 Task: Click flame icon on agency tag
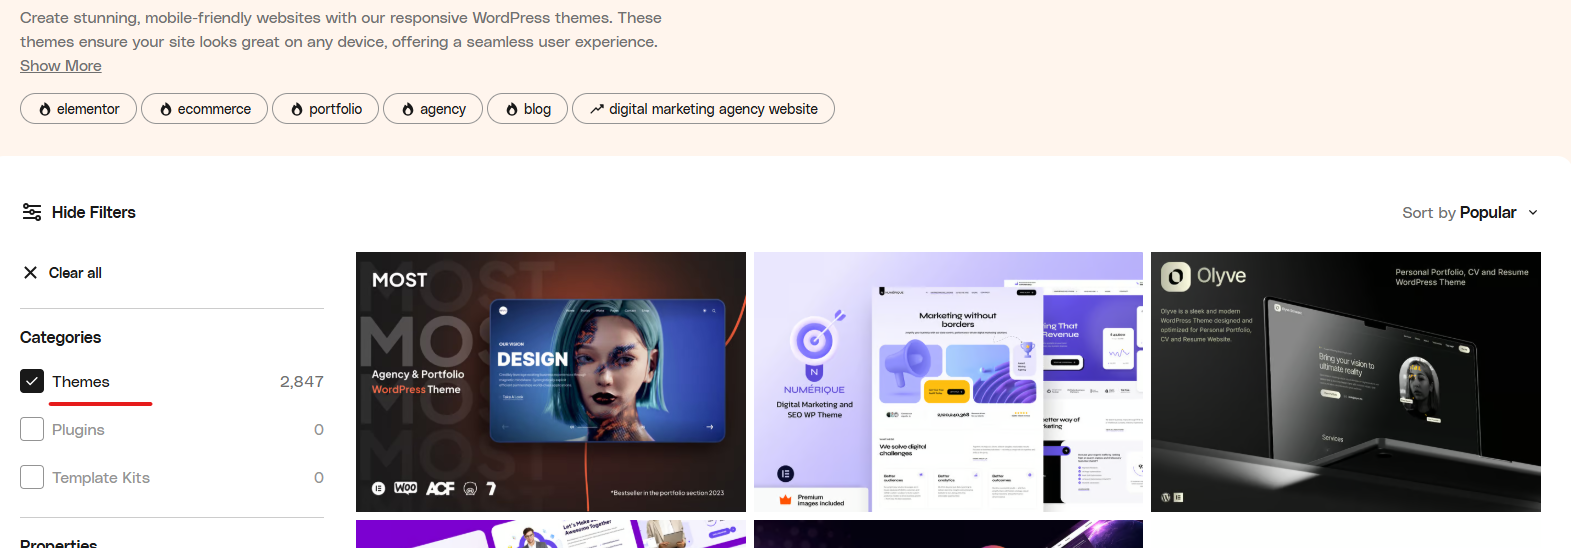pyautogui.click(x=408, y=109)
